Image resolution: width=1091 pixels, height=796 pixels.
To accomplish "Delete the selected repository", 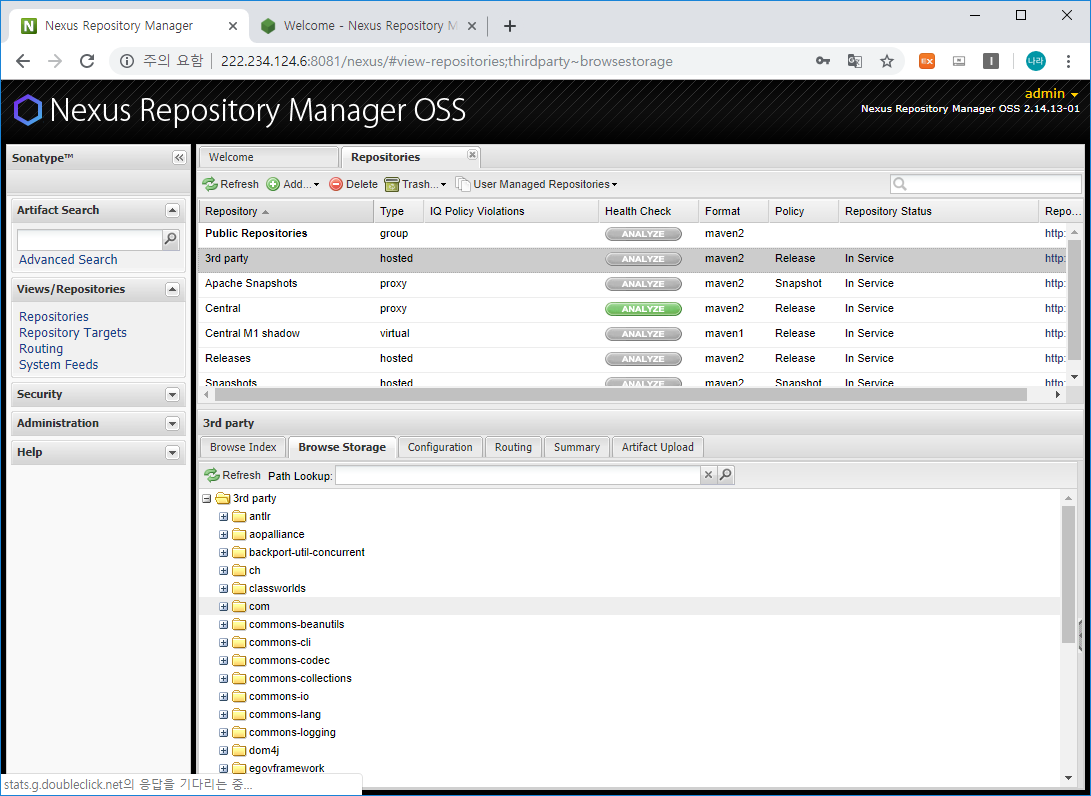I will click(x=353, y=184).
